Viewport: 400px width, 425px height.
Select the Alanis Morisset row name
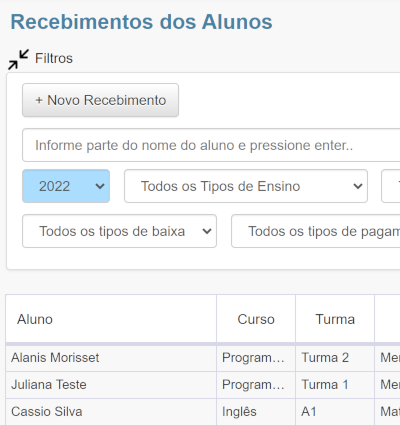click(x=55, y=358)
